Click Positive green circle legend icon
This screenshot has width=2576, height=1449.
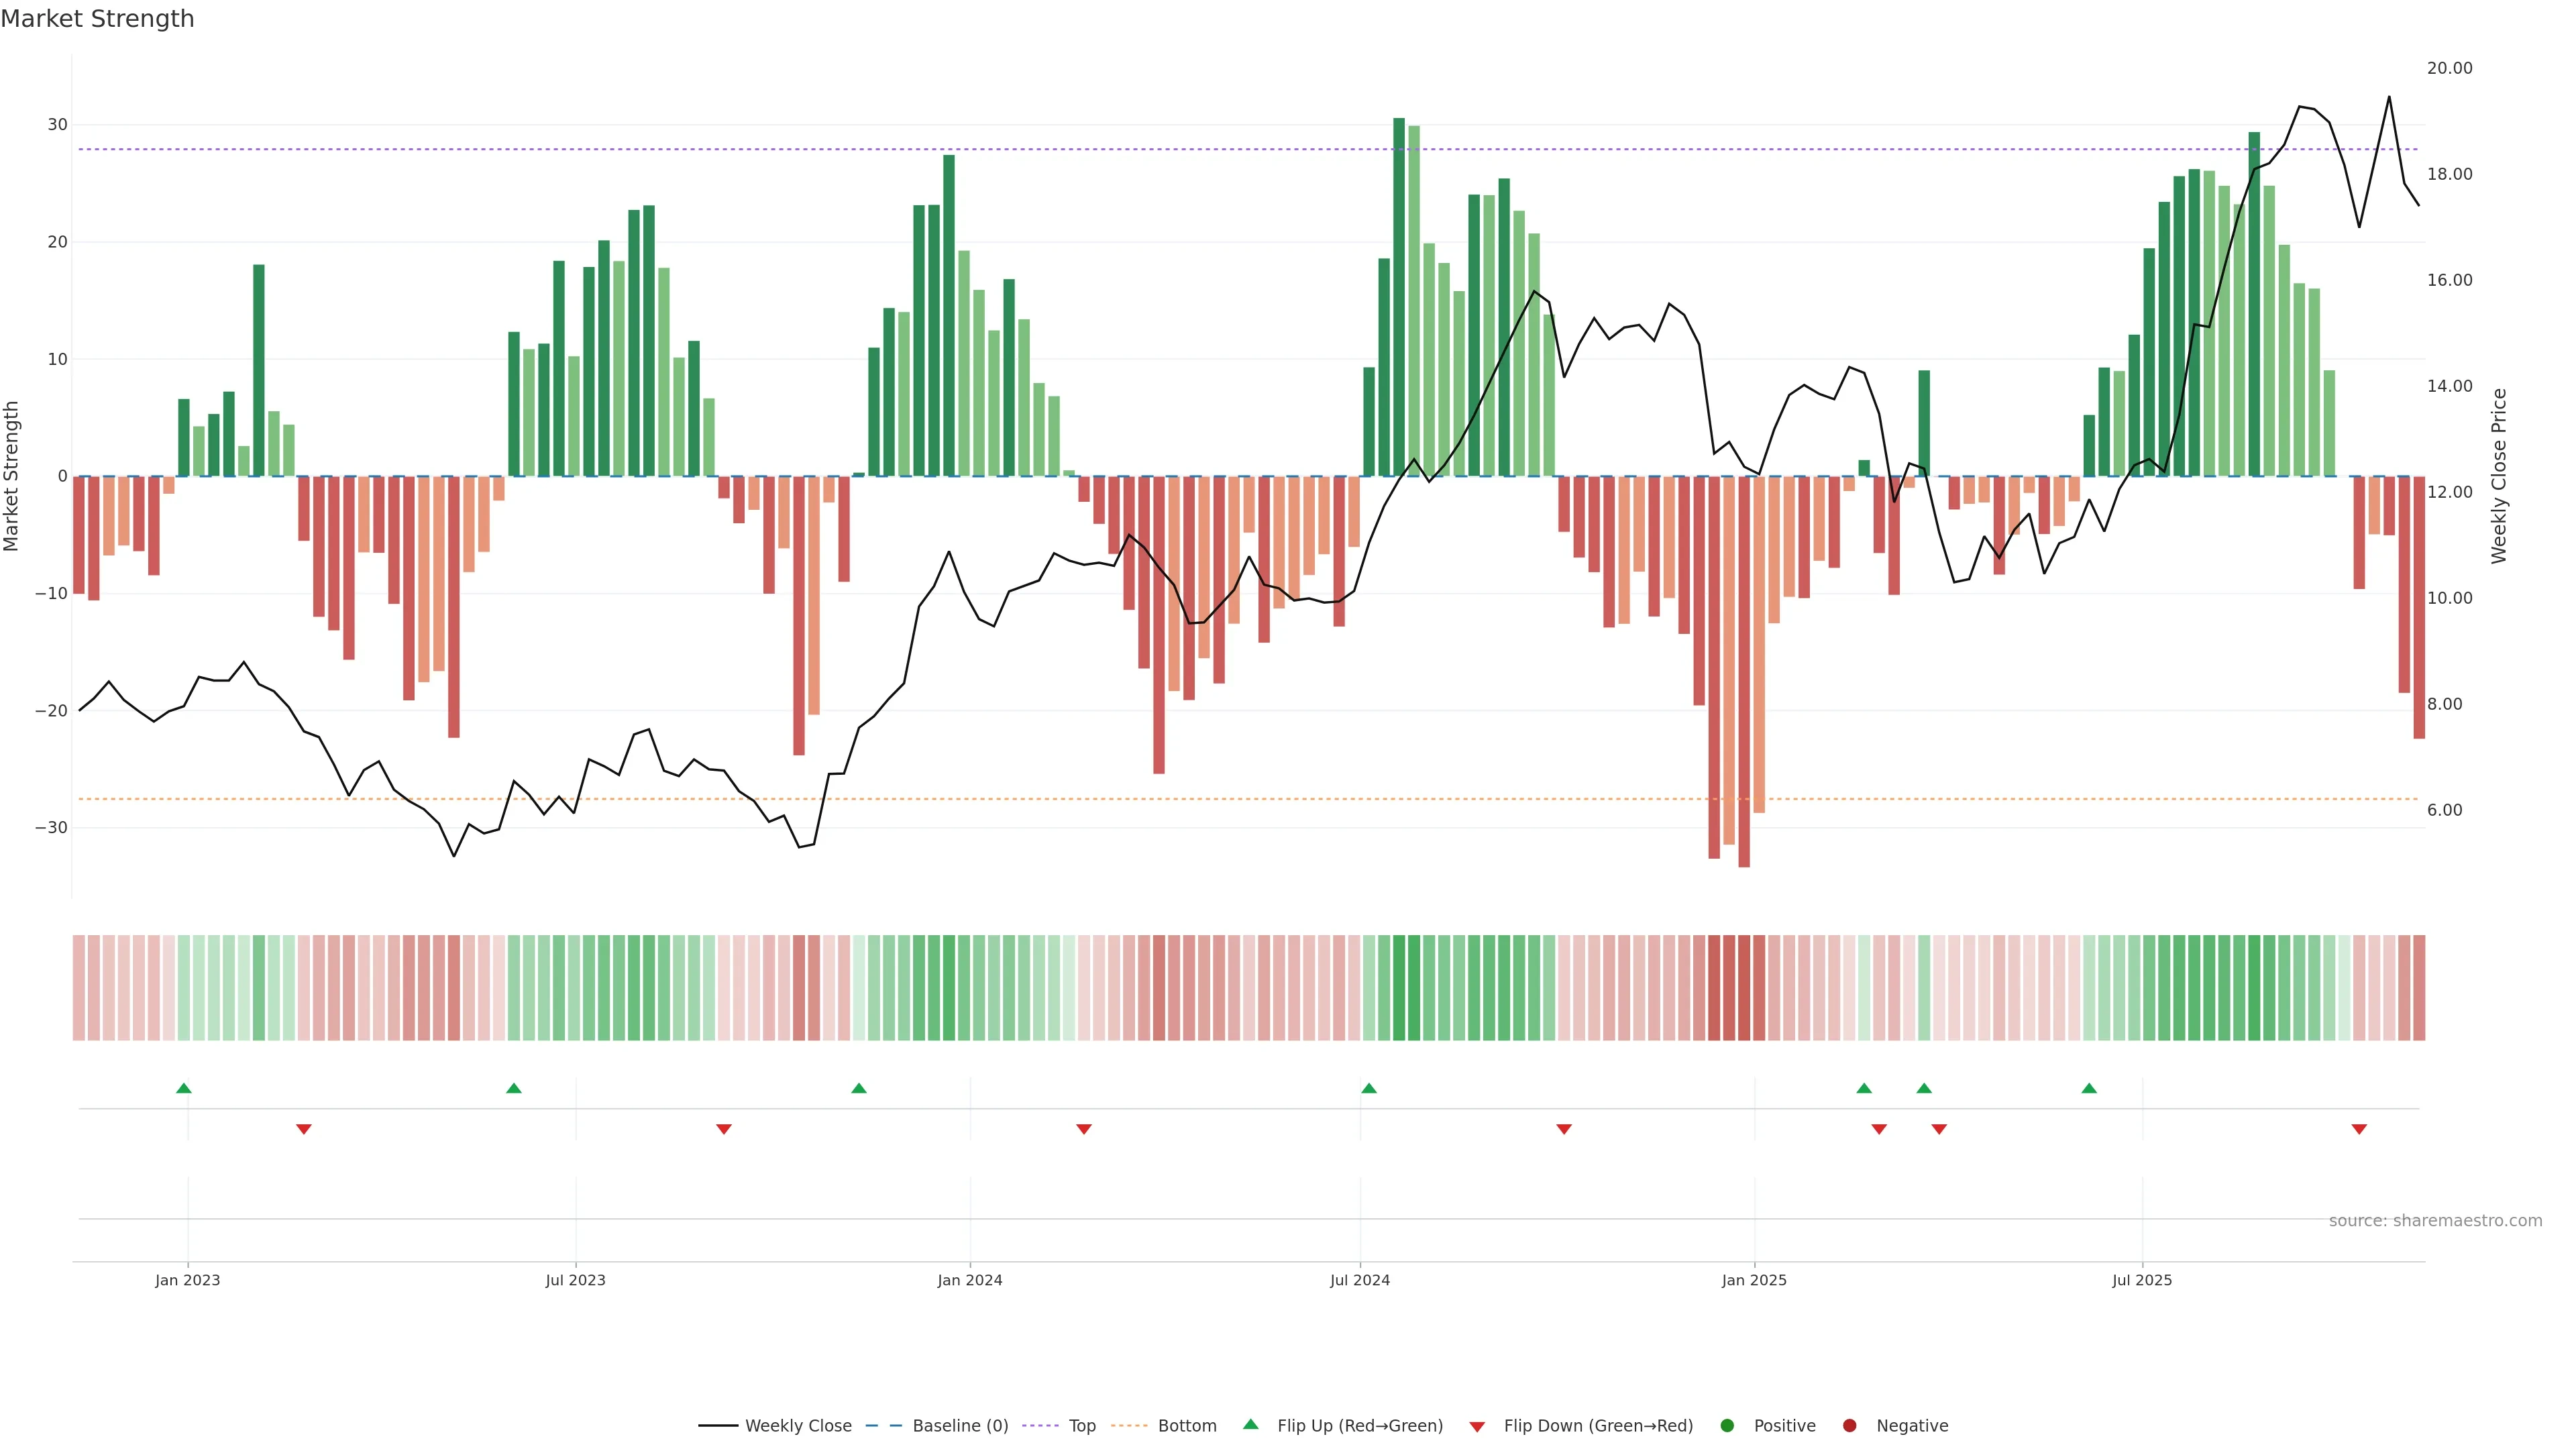[x=1727, y=1426]
